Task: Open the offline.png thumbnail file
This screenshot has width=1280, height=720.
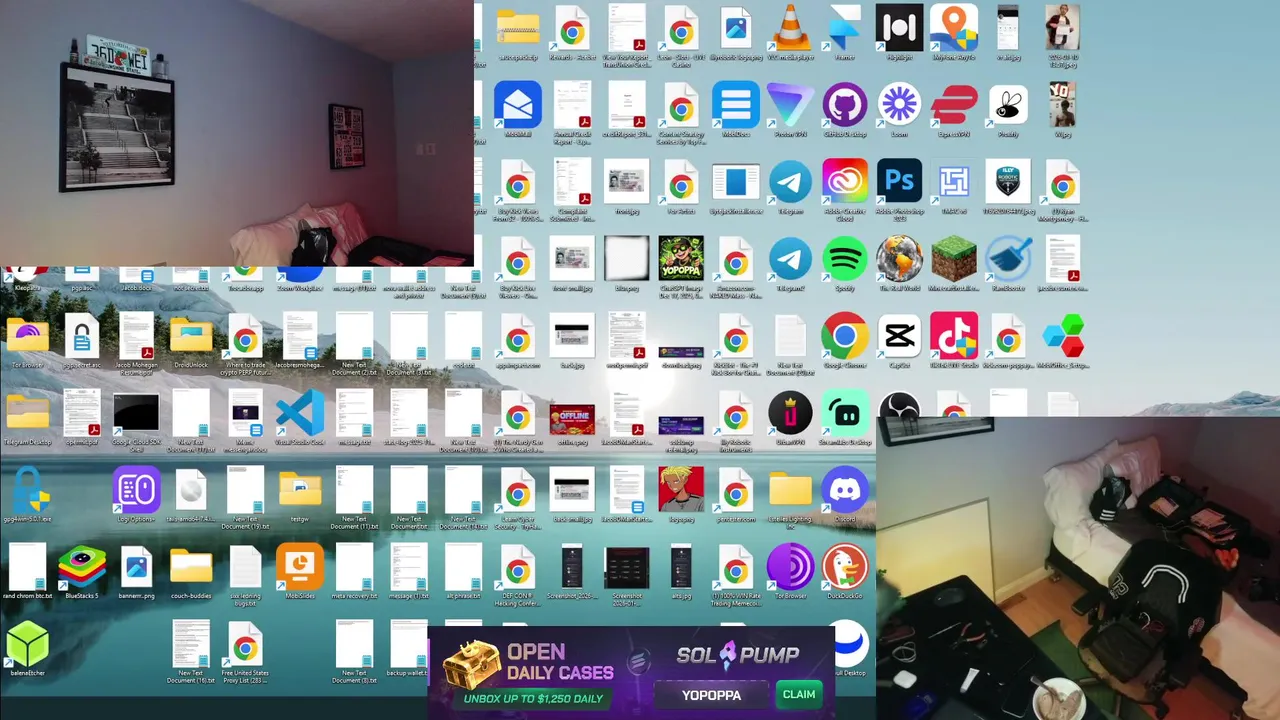Action: coord(572,418)
